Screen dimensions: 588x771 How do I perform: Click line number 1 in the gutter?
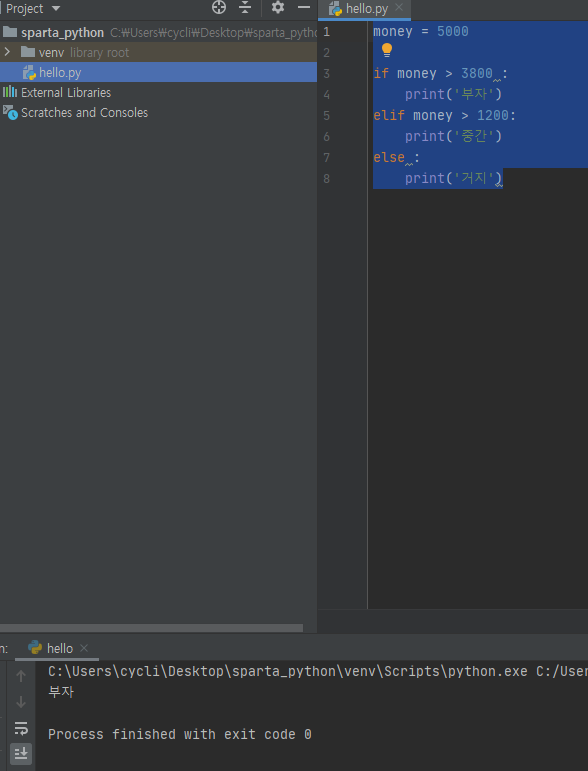[326, 32]
